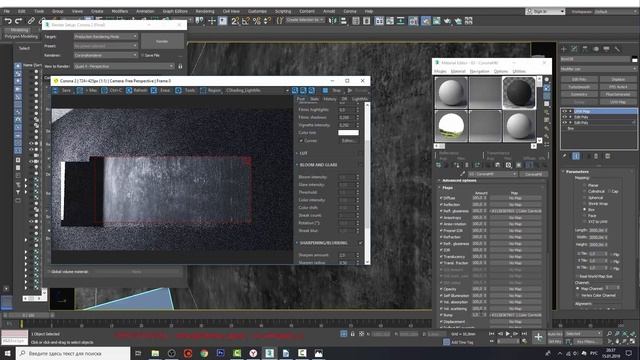Open the Modifier List dropdown
Viewport: 640px width, 360px height.
coord(598,69)
